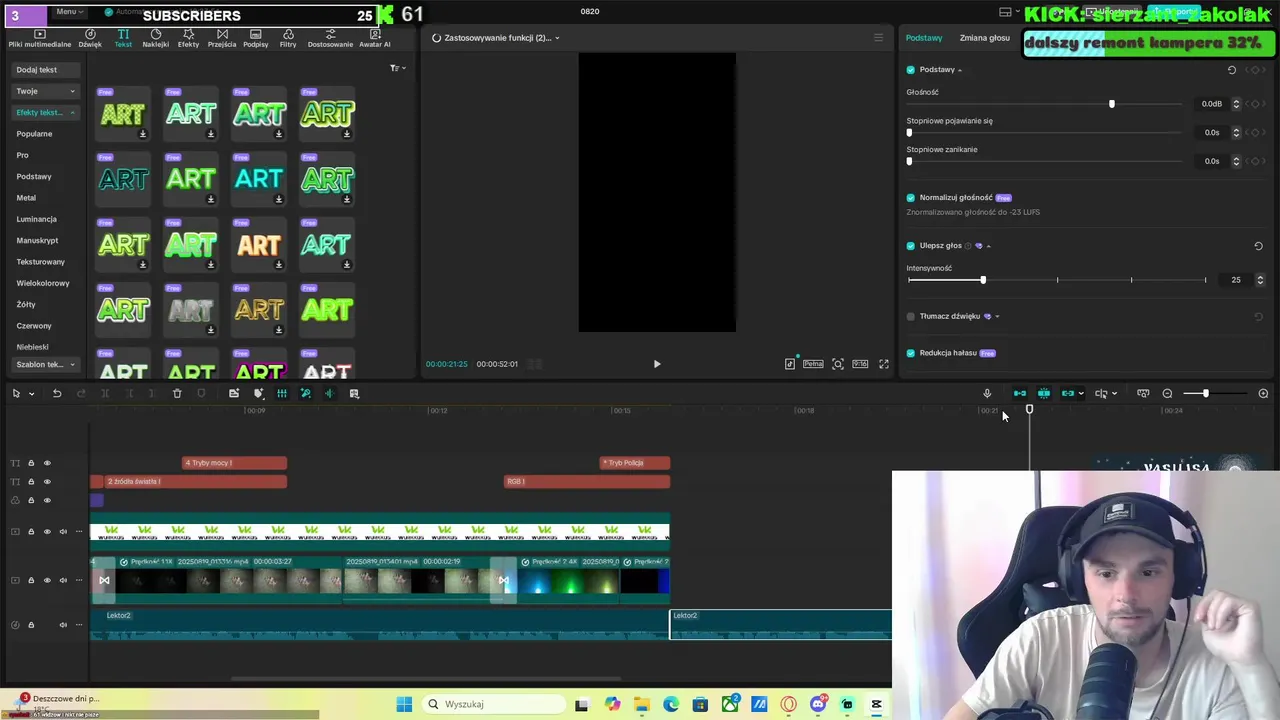Click the Efekty tab icon
The image size is (1280, 720).
coord(188,34)
